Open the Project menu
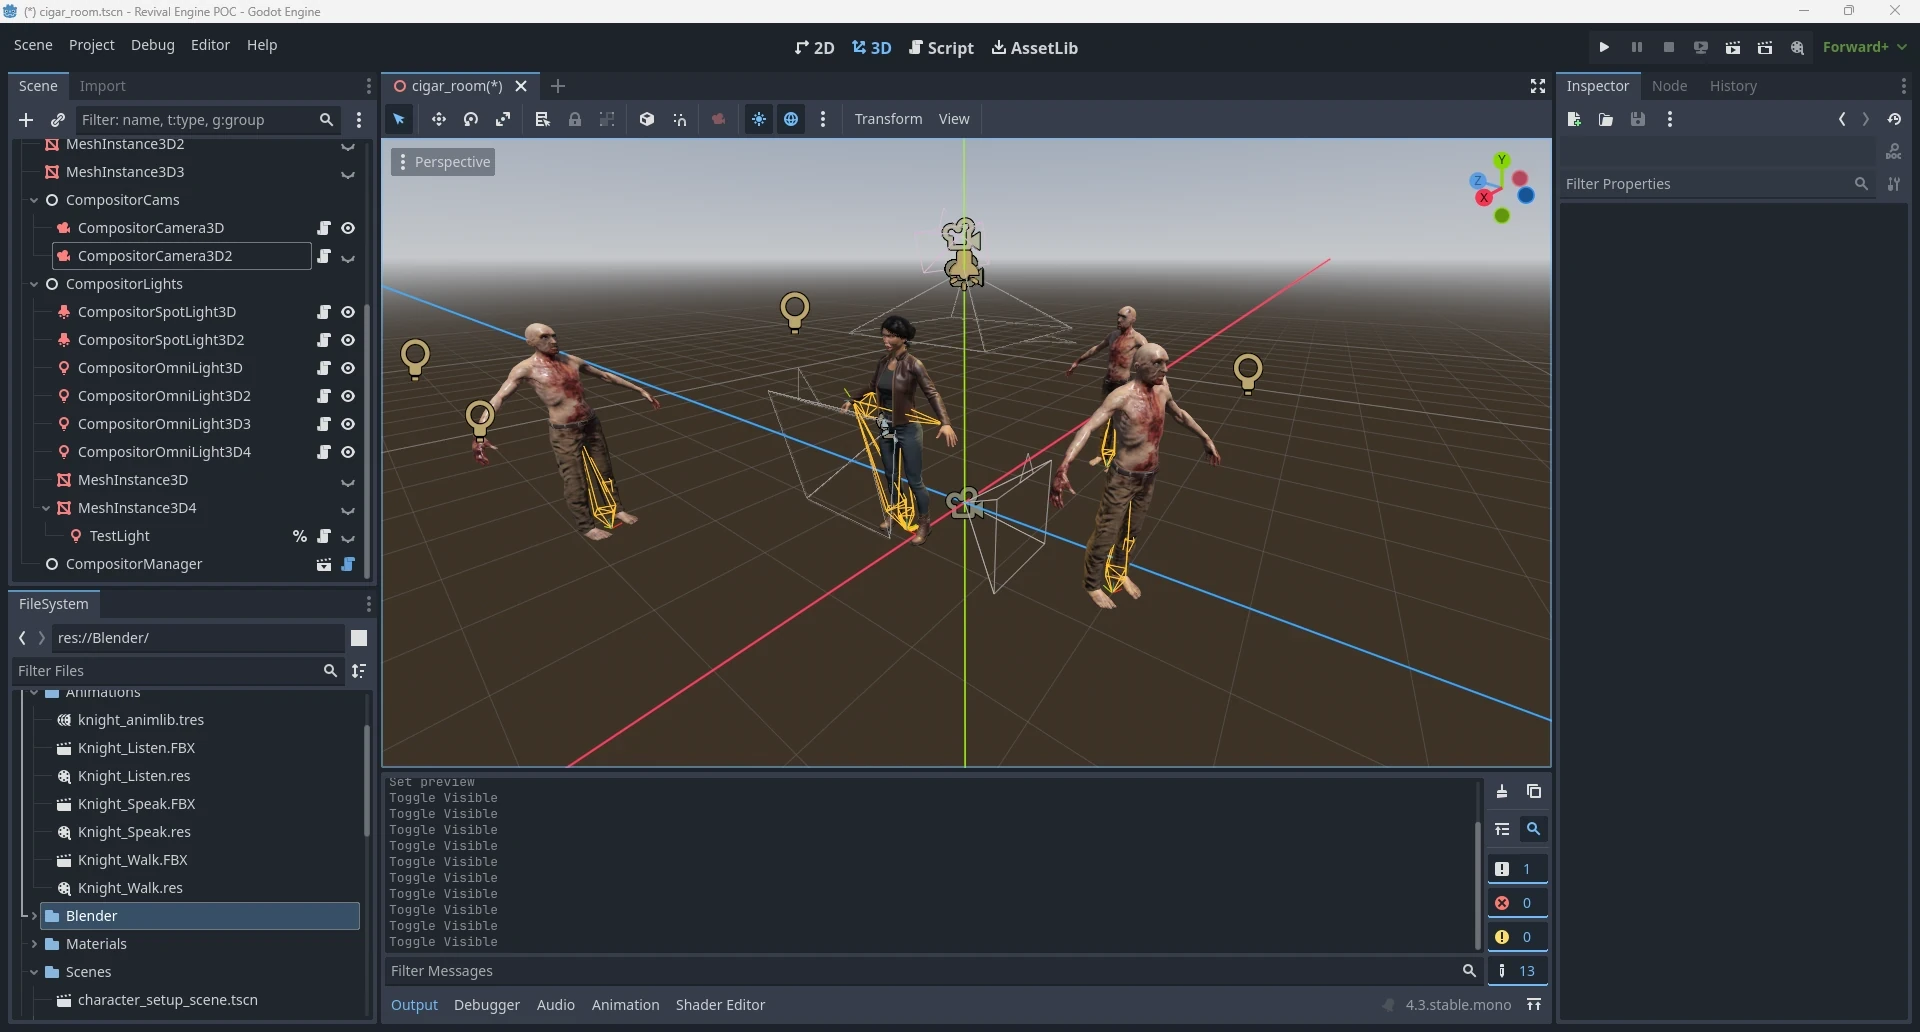Screen dimensions: 1920x1032 tap(92, 45)
